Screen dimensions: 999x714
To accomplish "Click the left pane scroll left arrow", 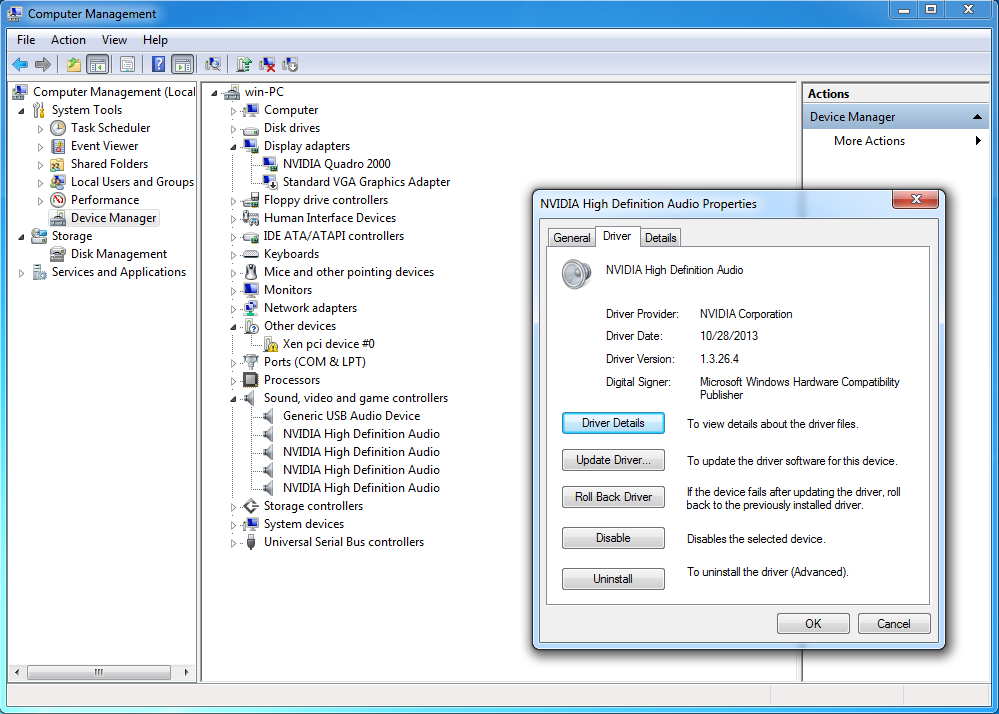I will pyautogui.click(x=17, y=672).
